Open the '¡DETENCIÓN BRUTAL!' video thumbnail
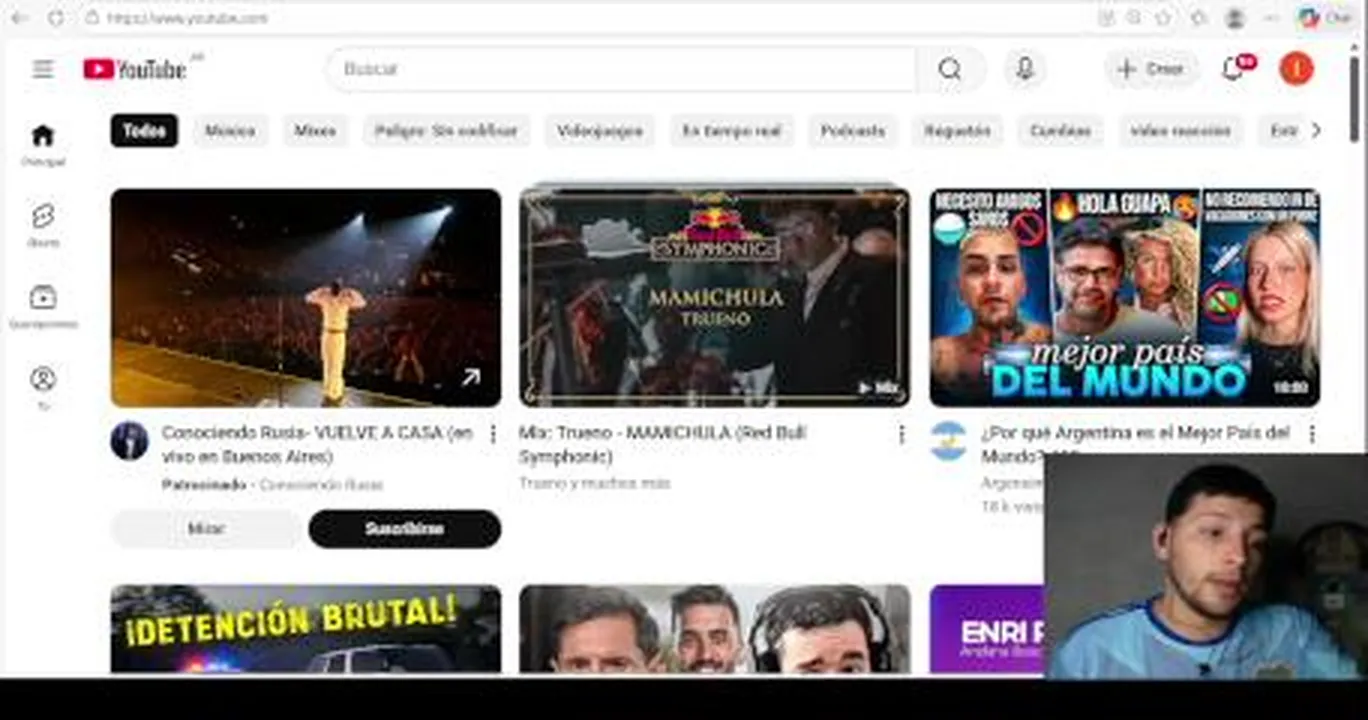Viewport: 1368px width, 720px height. (x=306, y=629)
